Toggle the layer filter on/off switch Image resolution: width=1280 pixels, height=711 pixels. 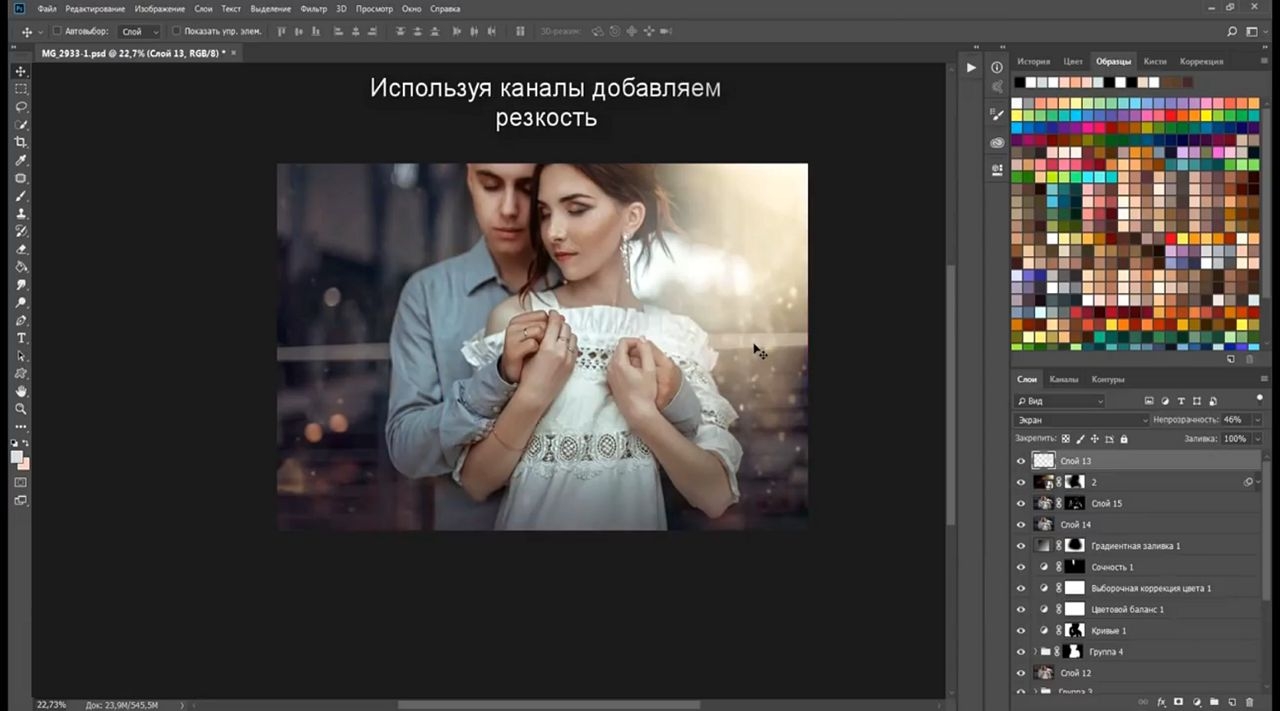(x=1259, y=398)
